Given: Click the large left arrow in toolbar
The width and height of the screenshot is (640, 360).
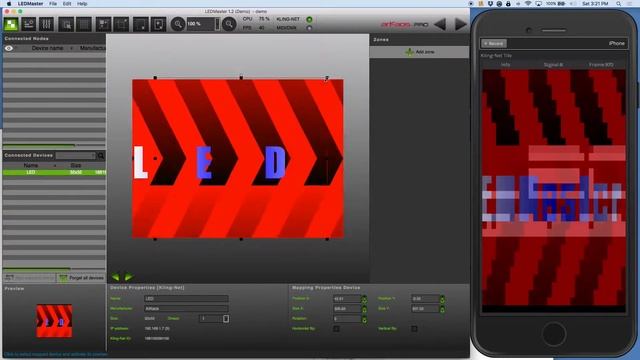Looking at the screenshot, I should (440, 24).
